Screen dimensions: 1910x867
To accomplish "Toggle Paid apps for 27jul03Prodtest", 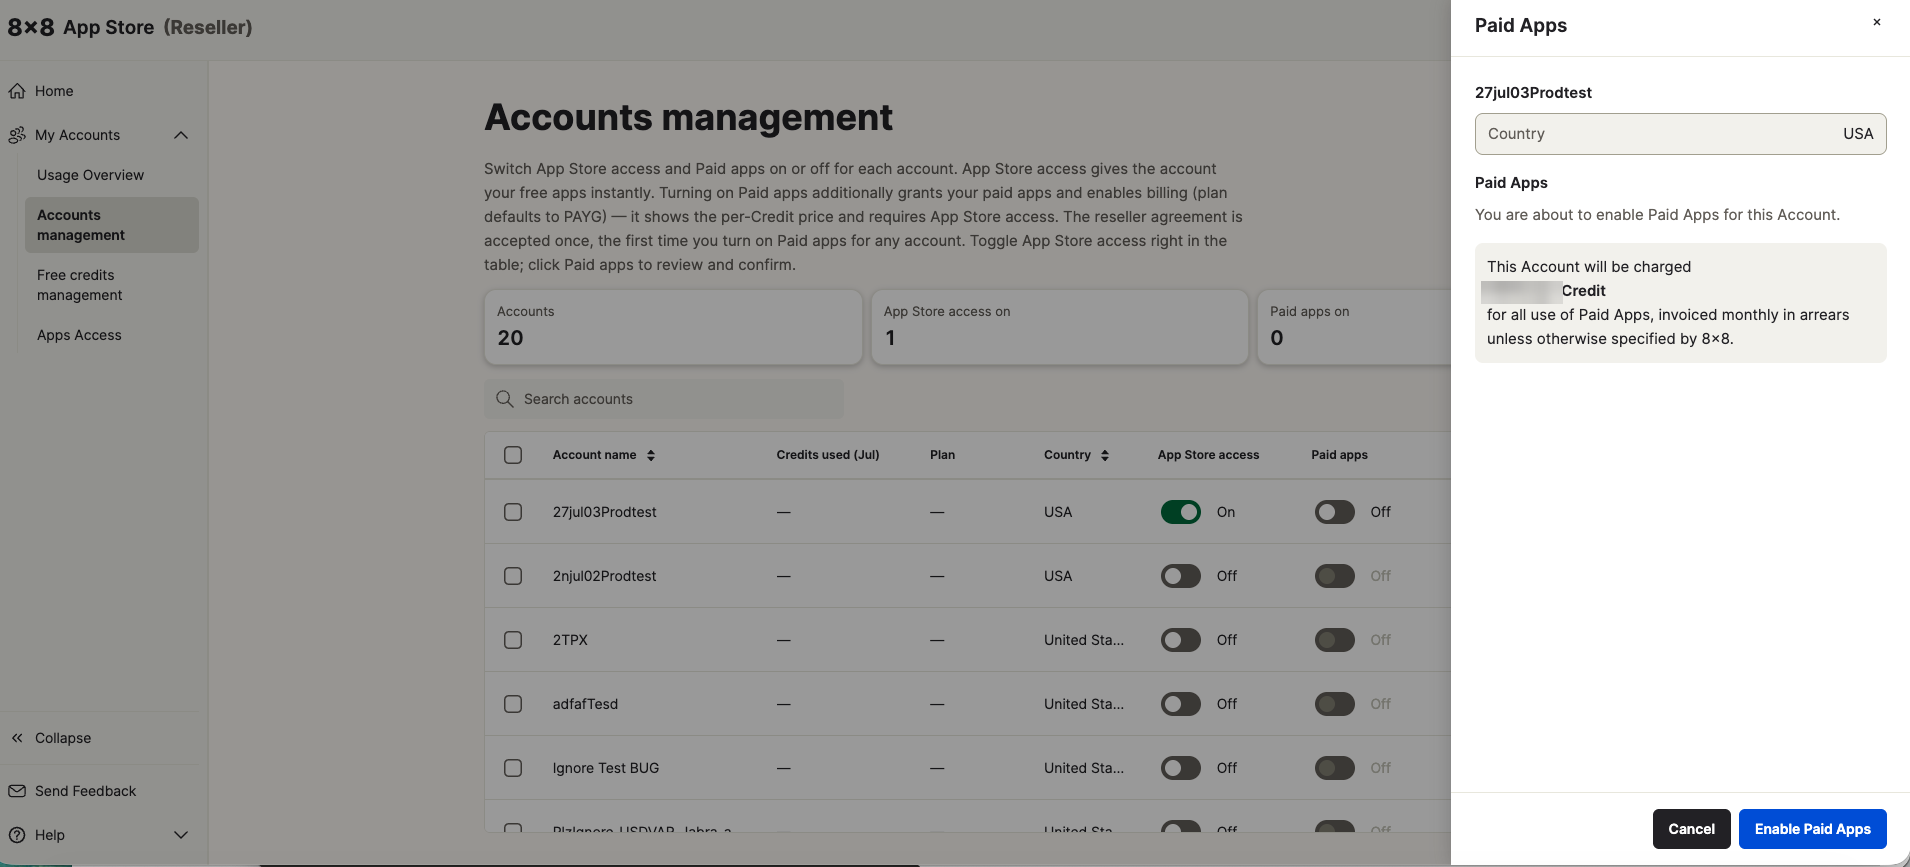I will point(1335,512).
